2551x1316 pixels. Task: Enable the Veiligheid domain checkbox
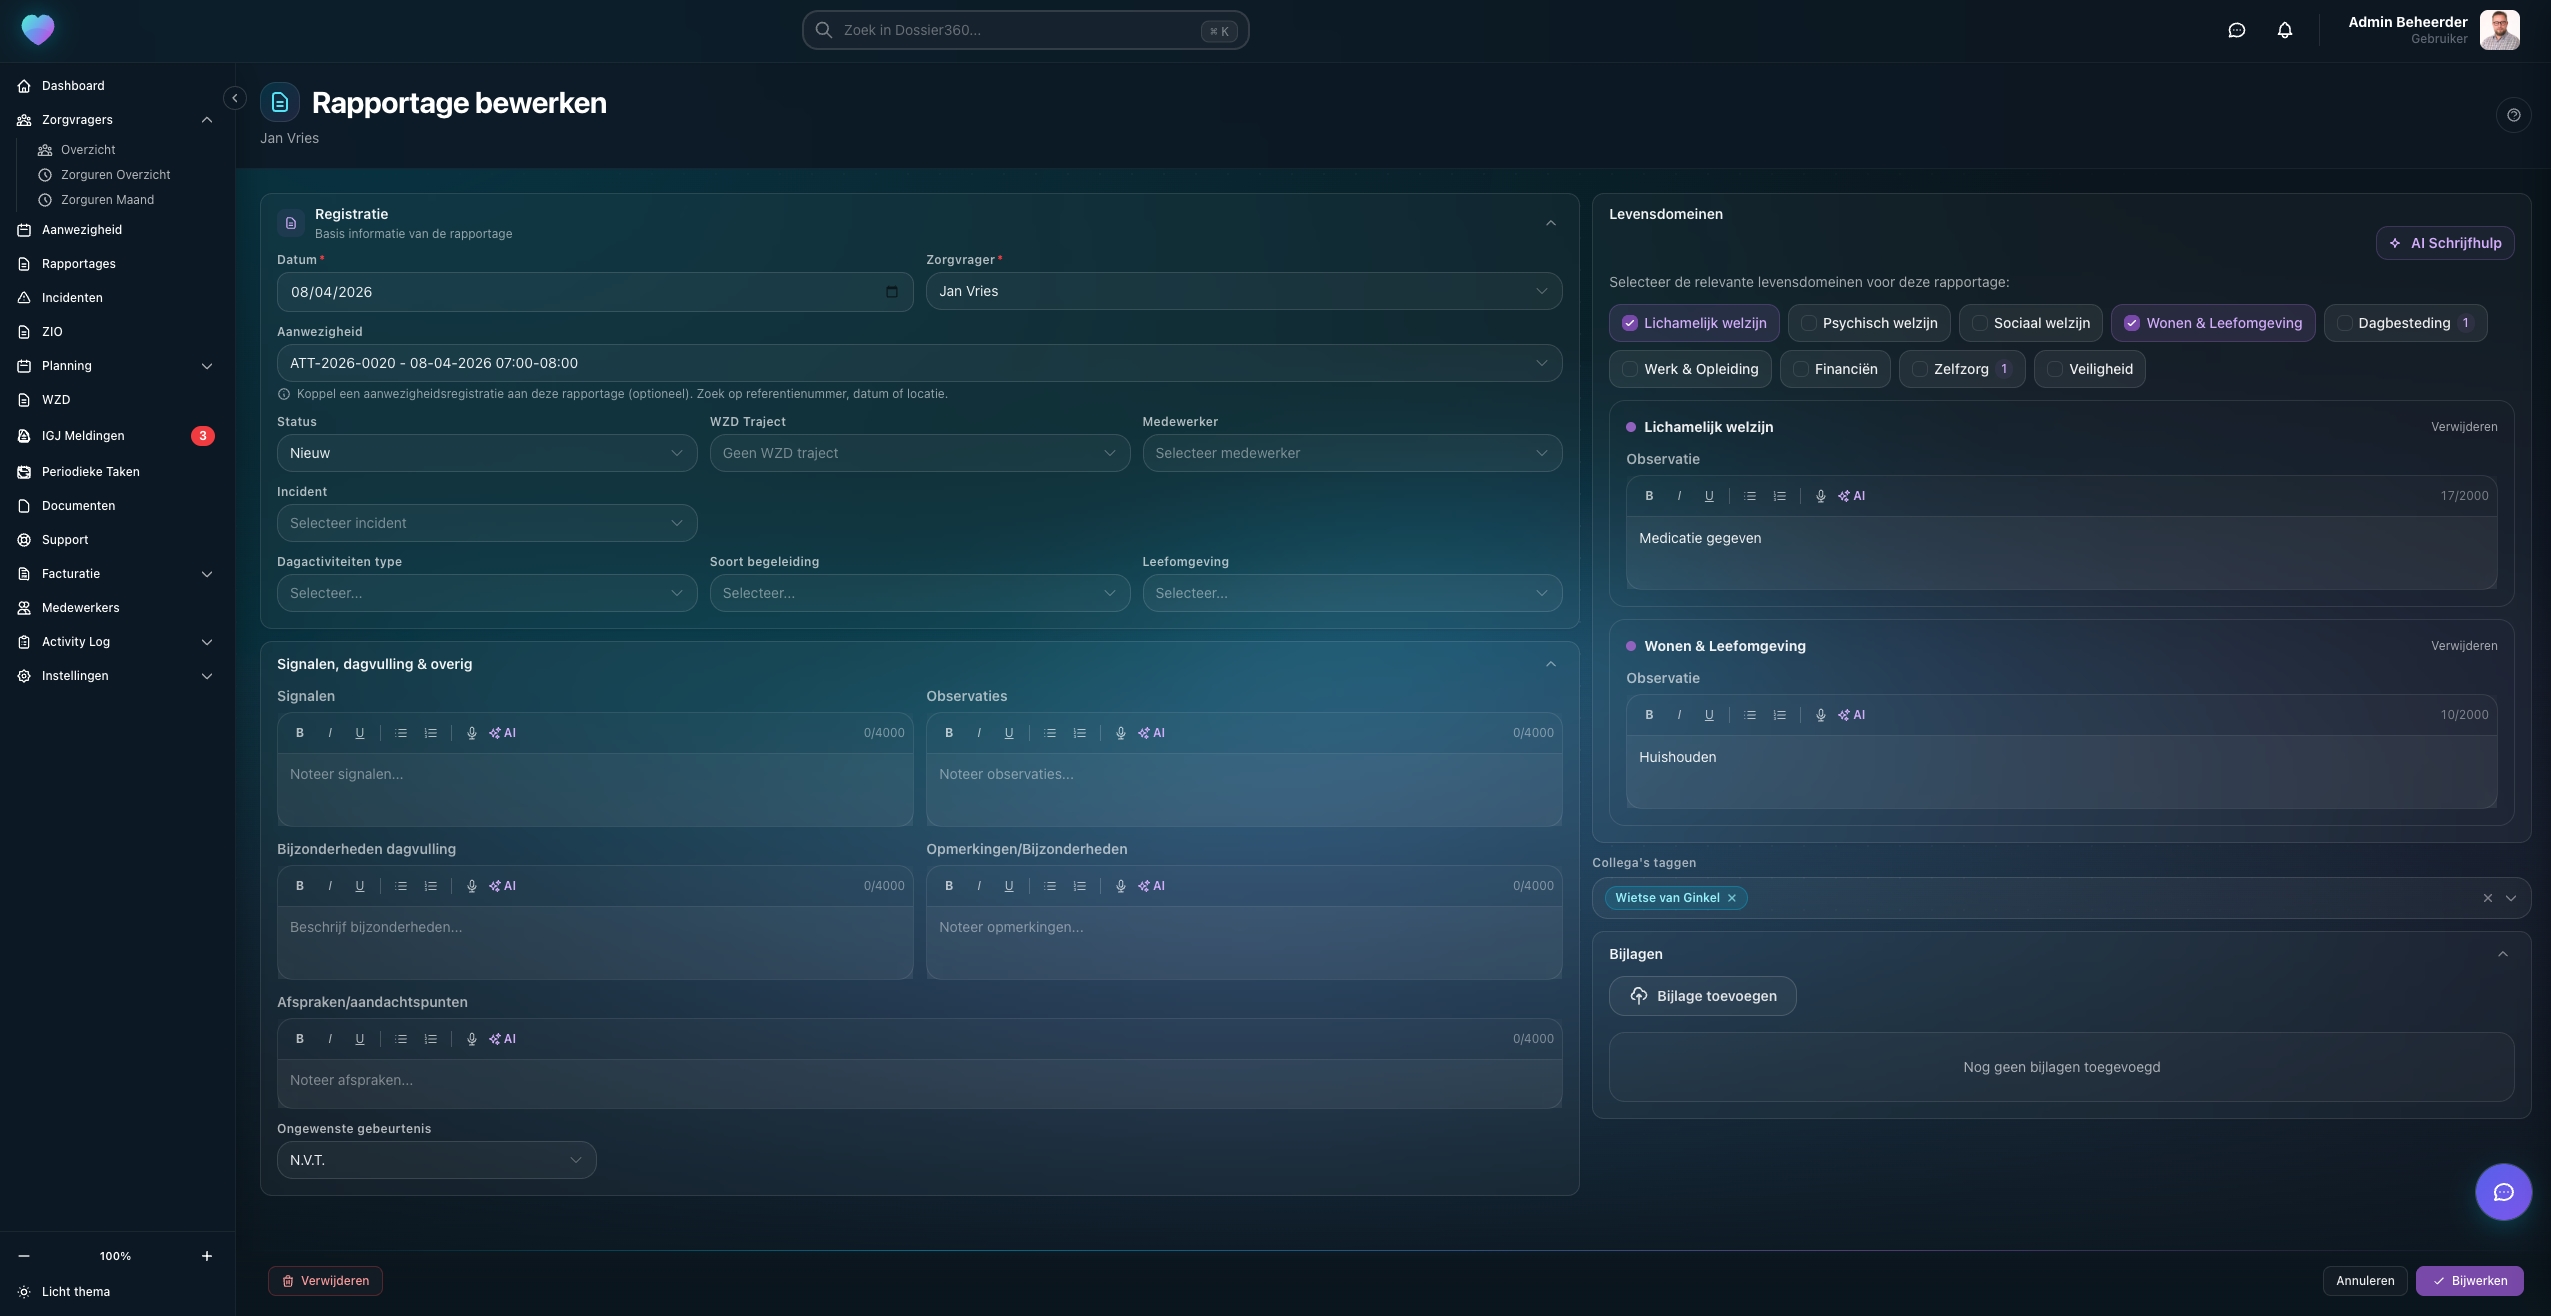(x=2054, y=369)
